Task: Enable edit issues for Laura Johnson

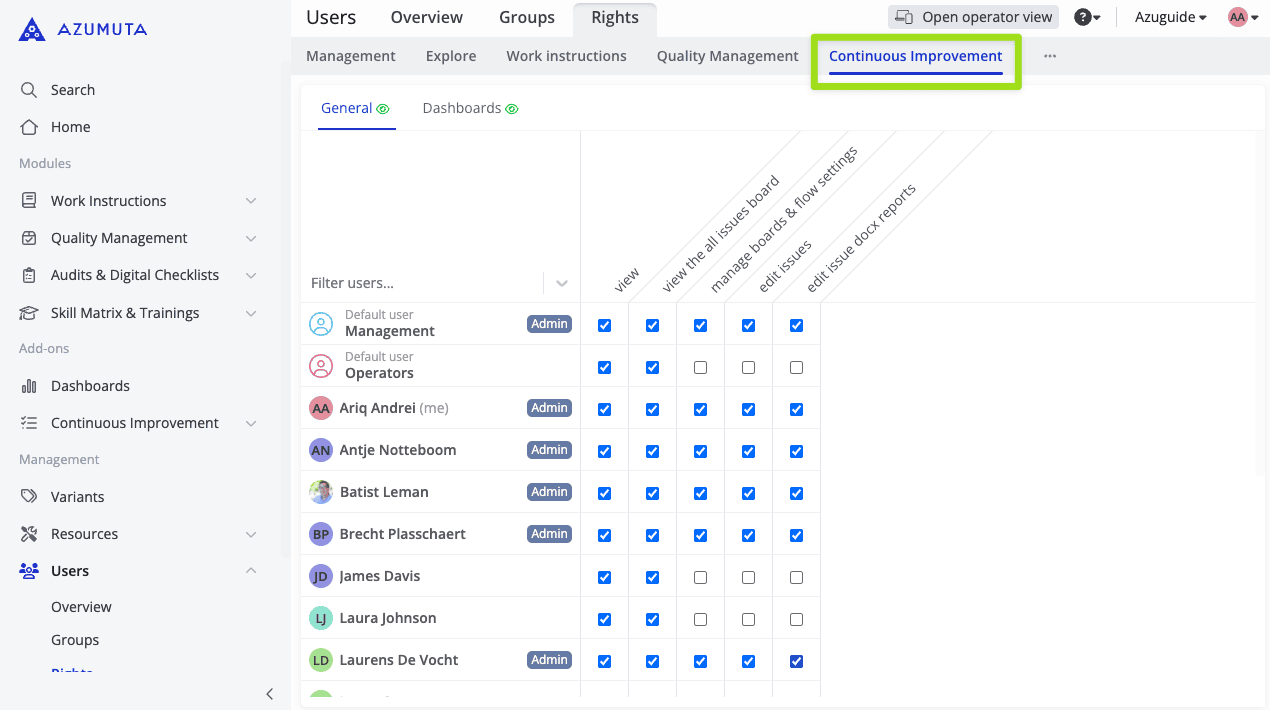Action: [748, 619]
